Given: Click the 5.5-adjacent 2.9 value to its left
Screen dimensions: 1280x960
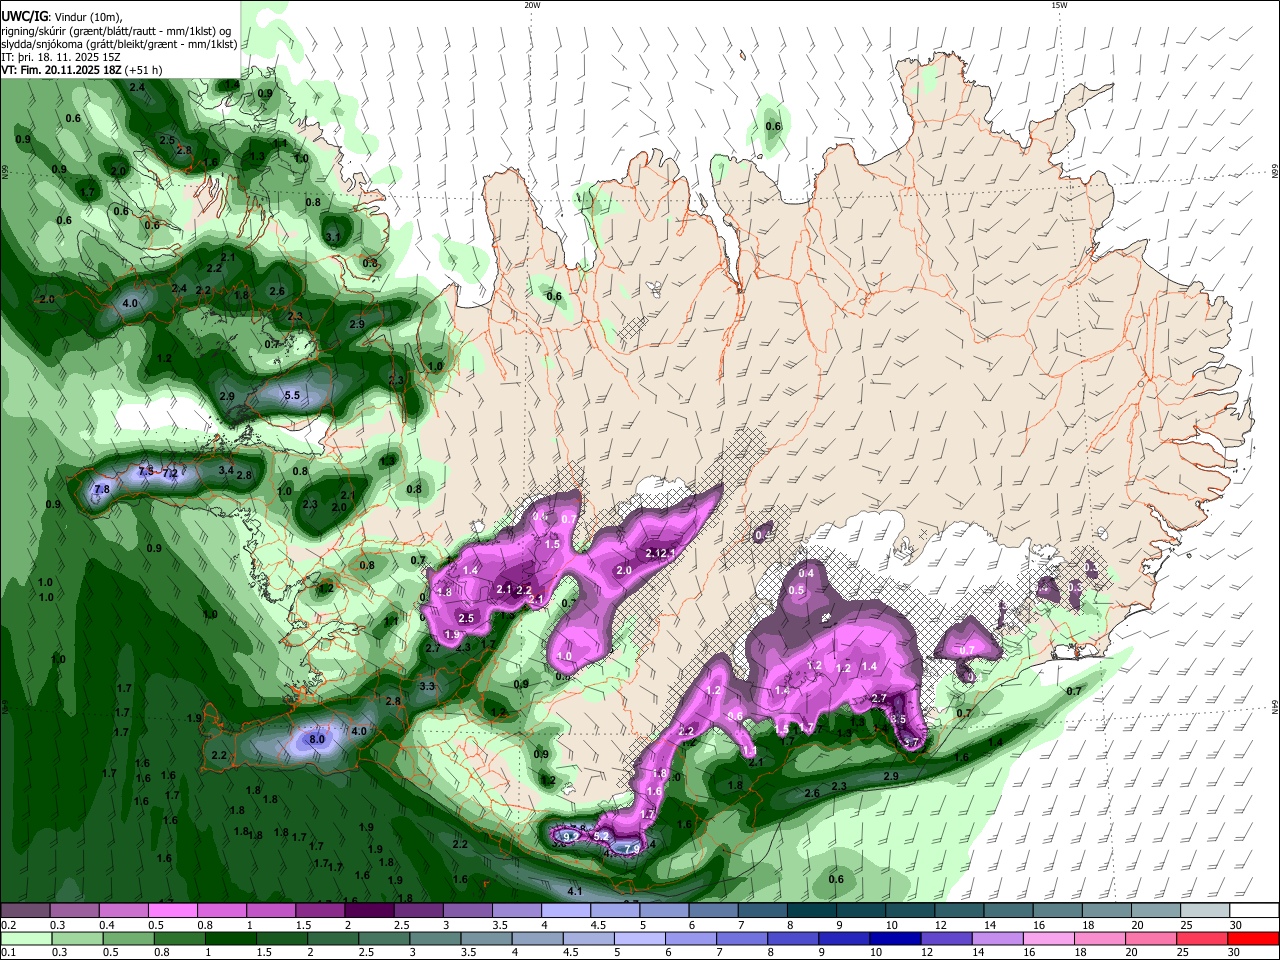Looking at the screenshot, I should tap(227, 396).
